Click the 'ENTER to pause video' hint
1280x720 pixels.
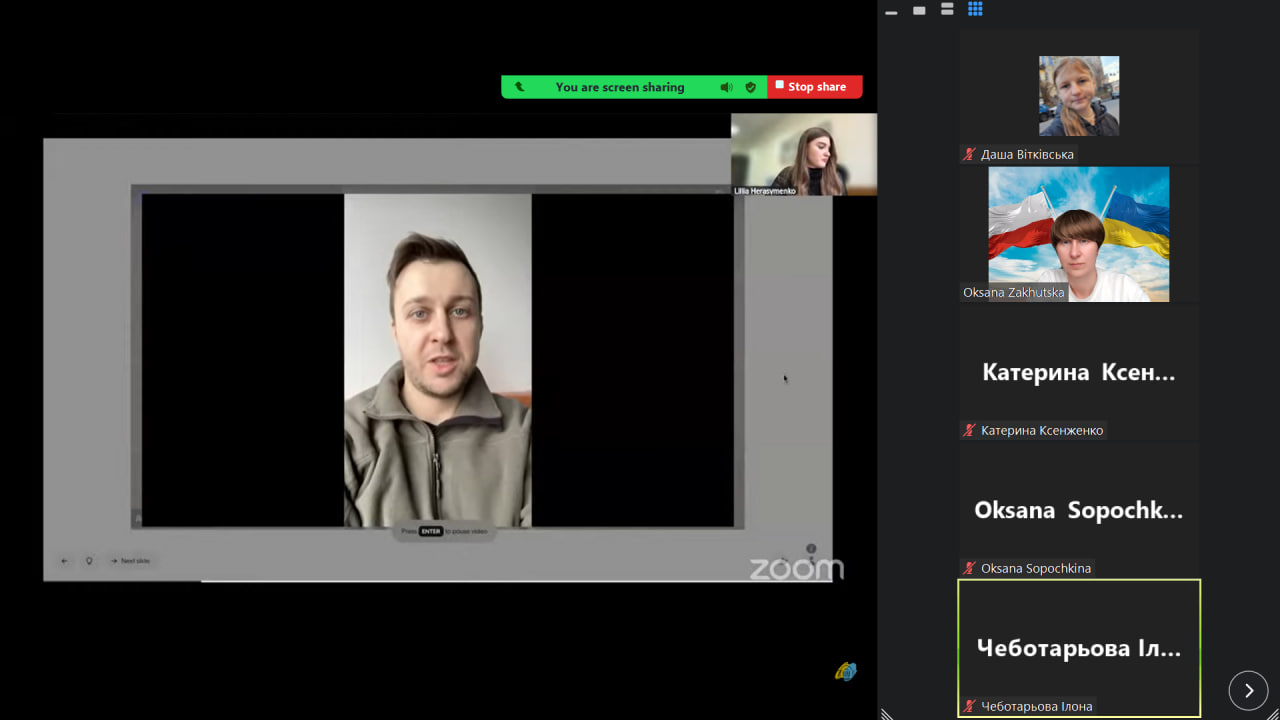(444, 531)
